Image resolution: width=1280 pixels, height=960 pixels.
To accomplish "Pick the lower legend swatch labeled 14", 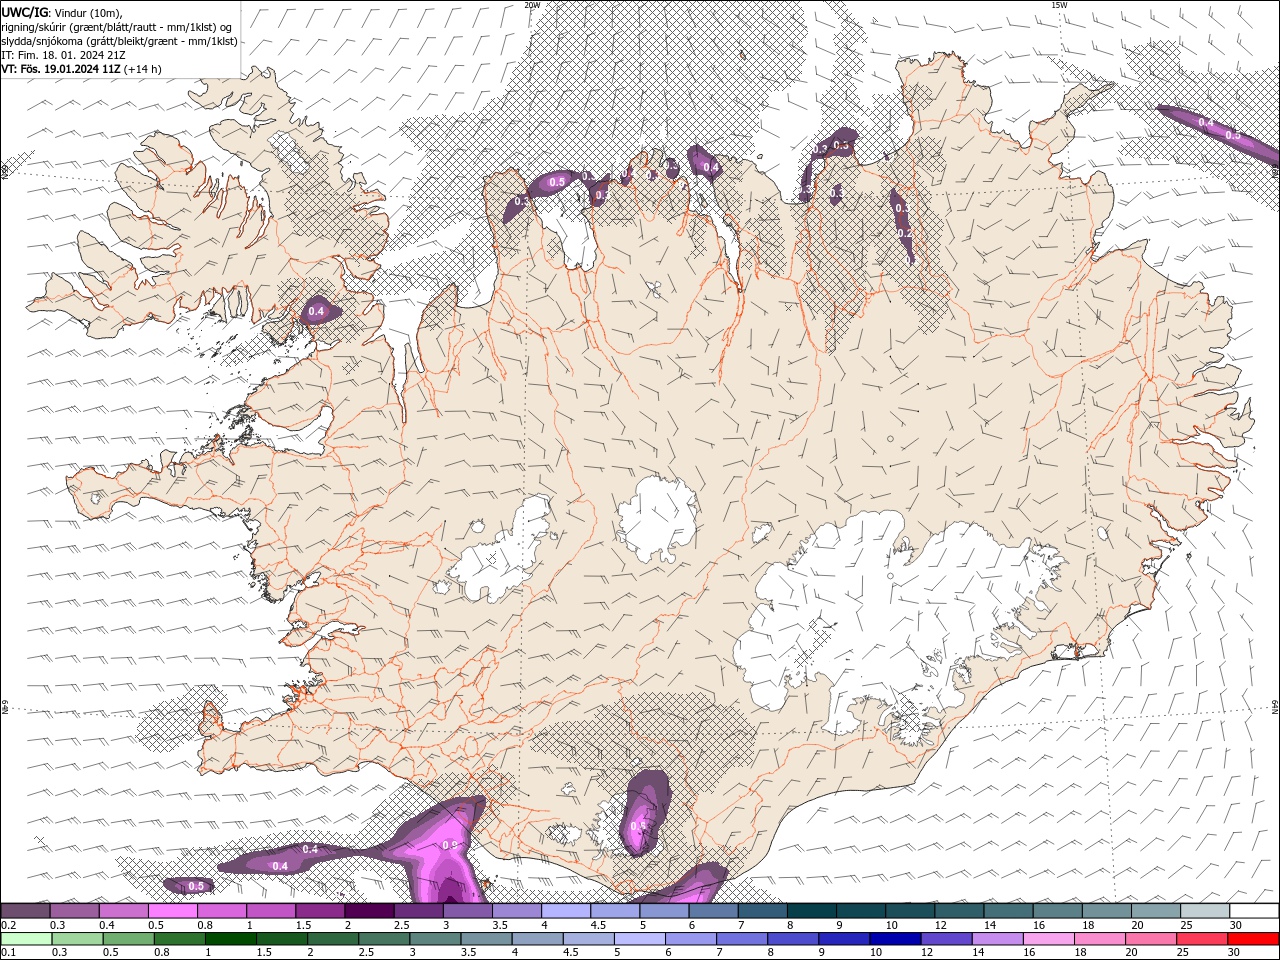I will pos(996,939).
